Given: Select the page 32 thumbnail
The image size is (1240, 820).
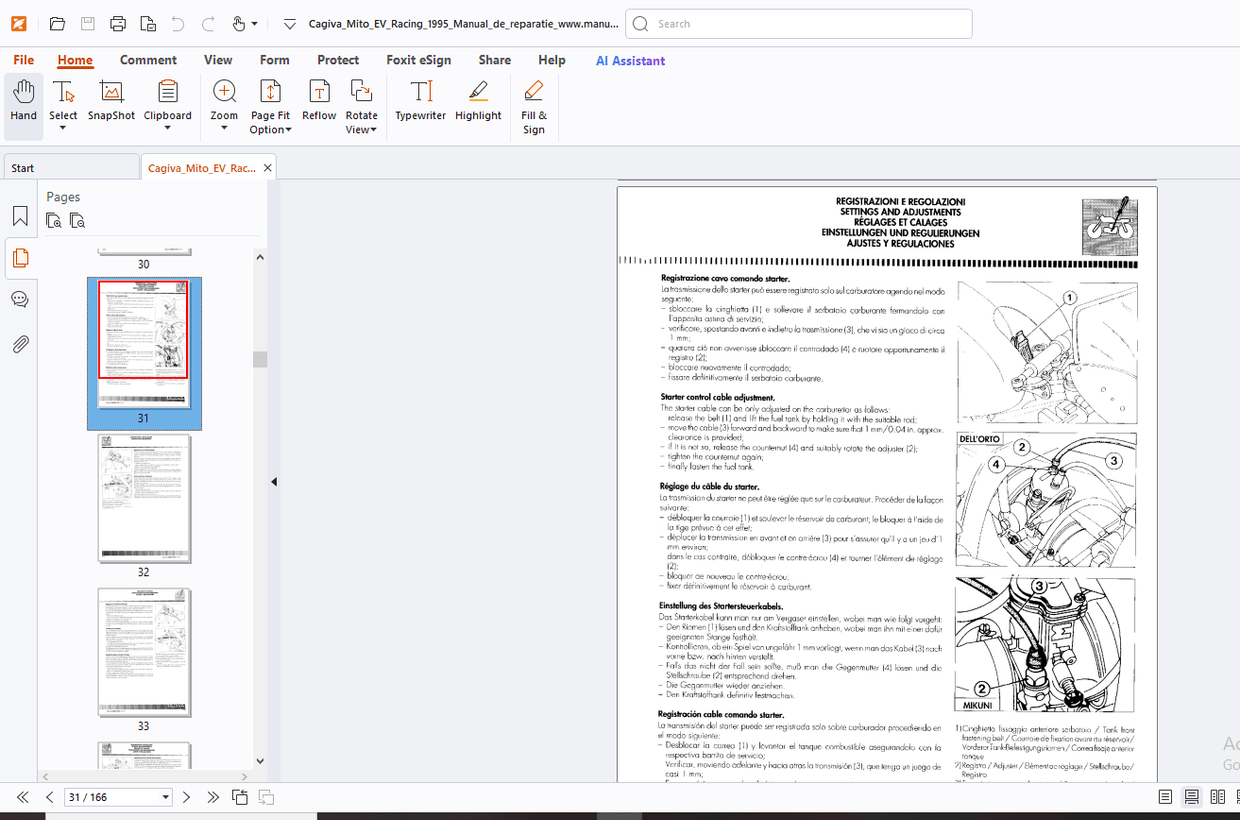Looking at the screenshot, I should pyautogui.click(x=144, y=497).
